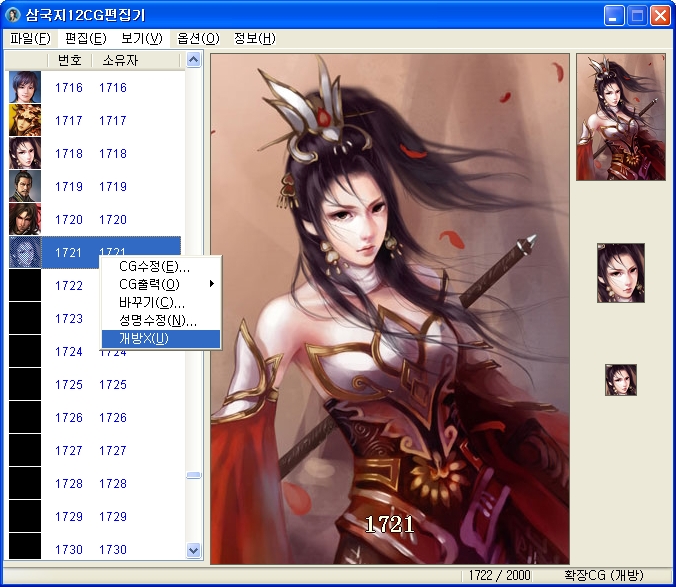The height and width of the screenshot is (587, 676).
Task: Click the medium half-body preview thumbnail
Action: click(x=621, y=117)
